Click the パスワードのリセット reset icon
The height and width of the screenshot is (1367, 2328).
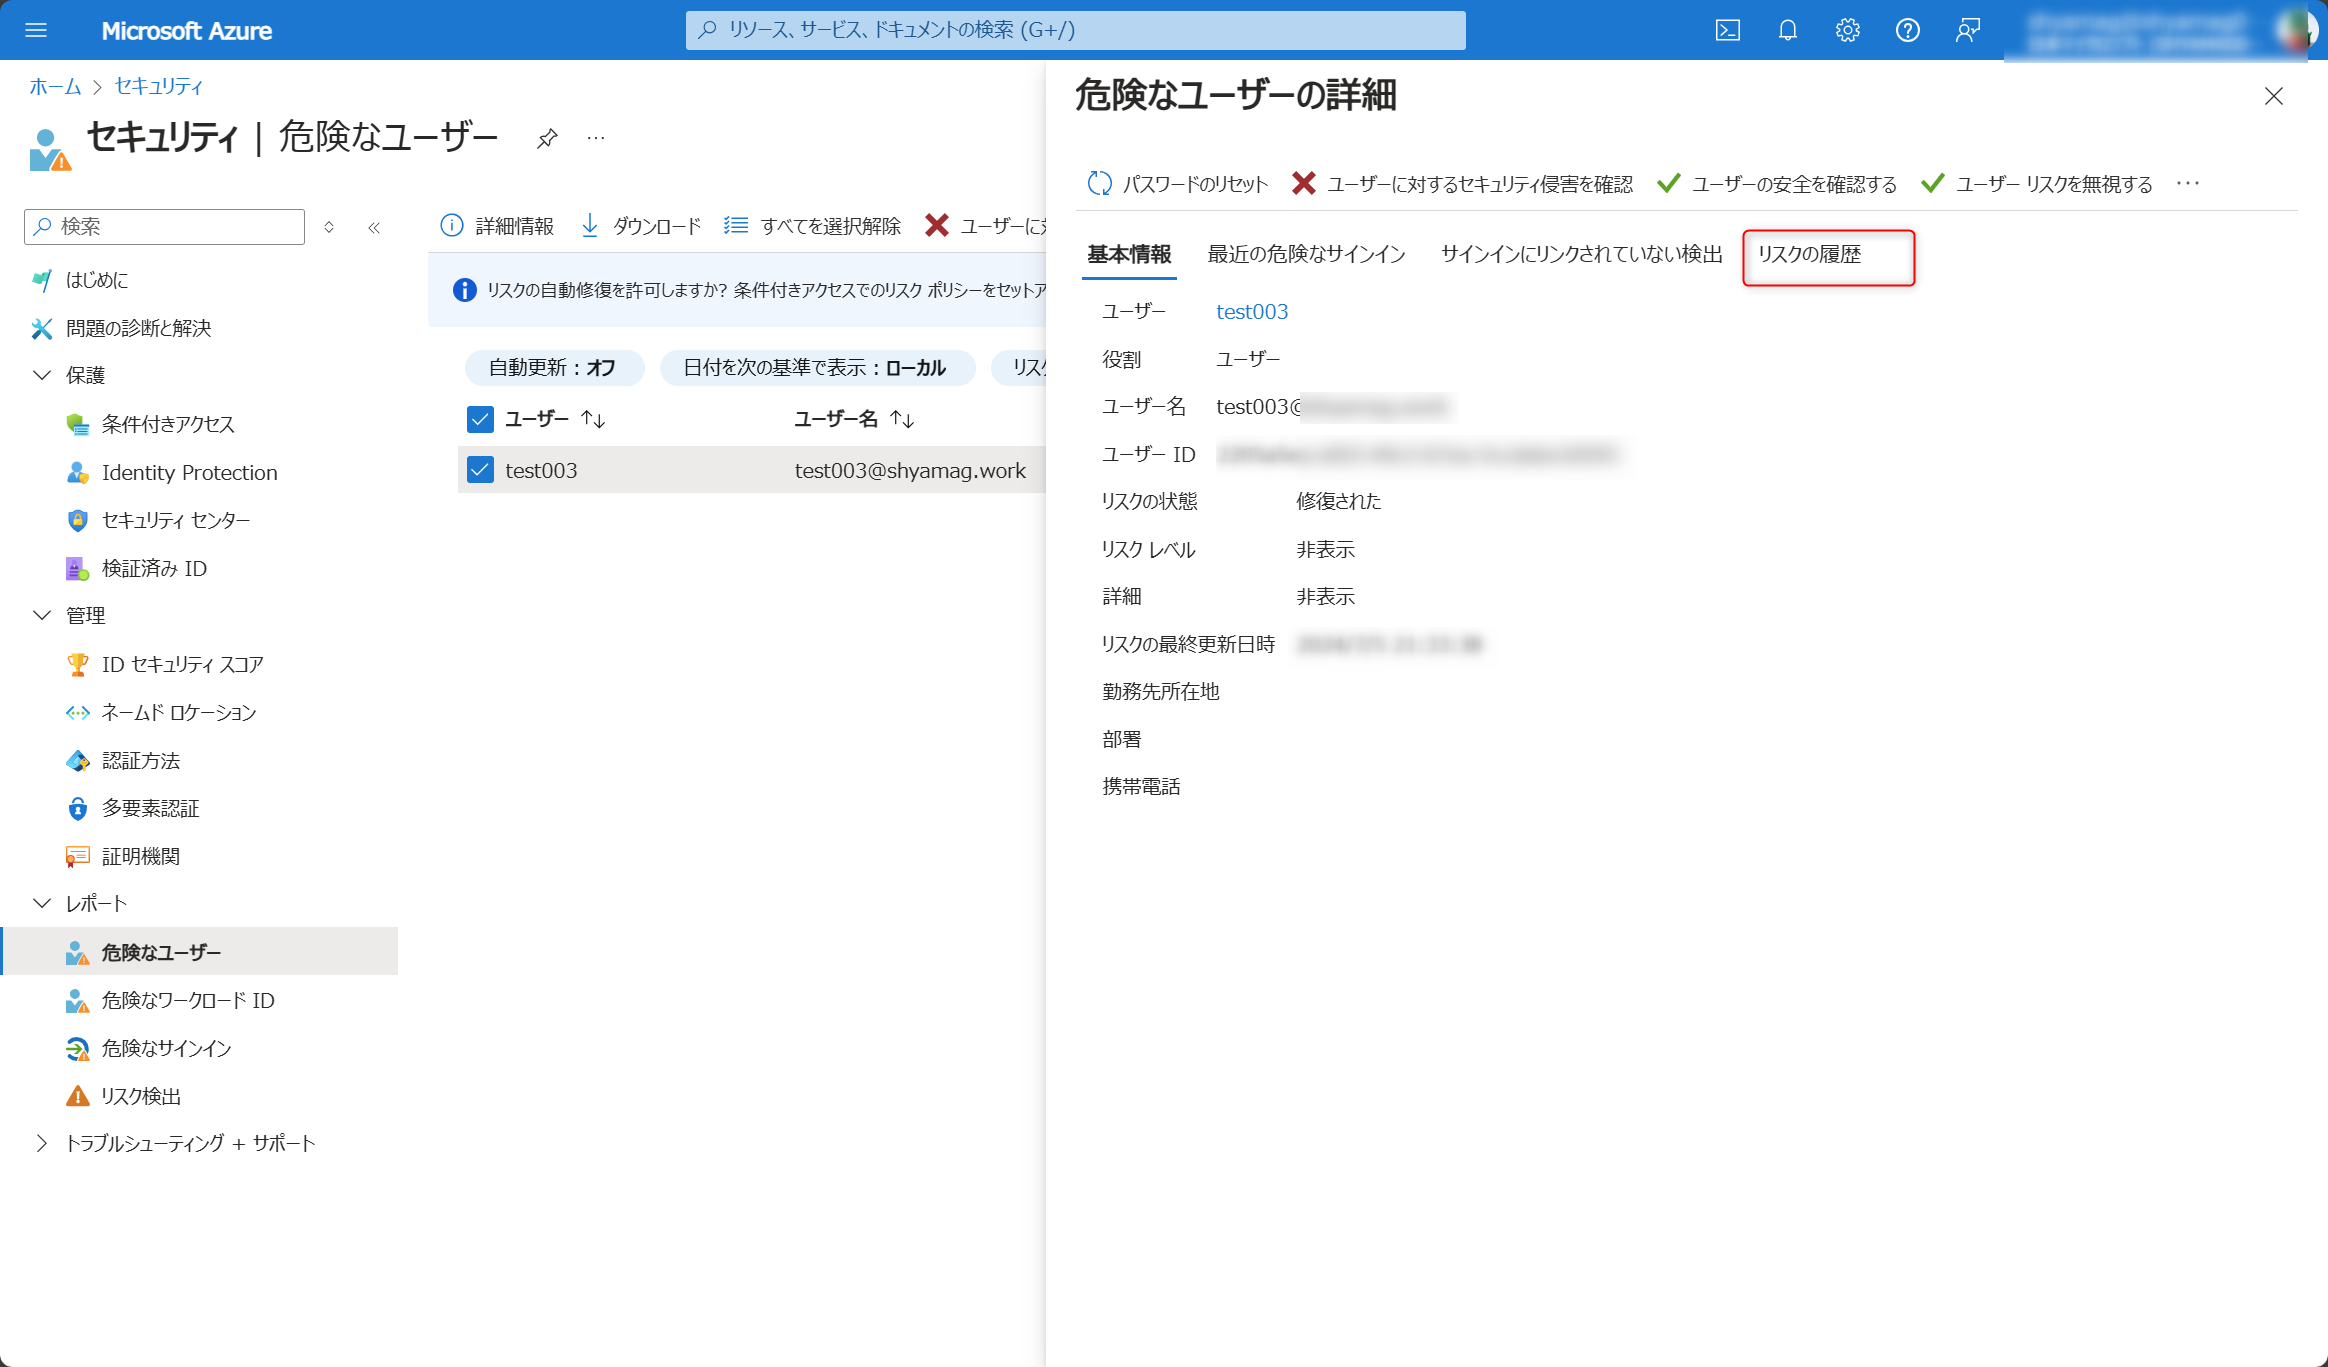(x=1099, y=183)
